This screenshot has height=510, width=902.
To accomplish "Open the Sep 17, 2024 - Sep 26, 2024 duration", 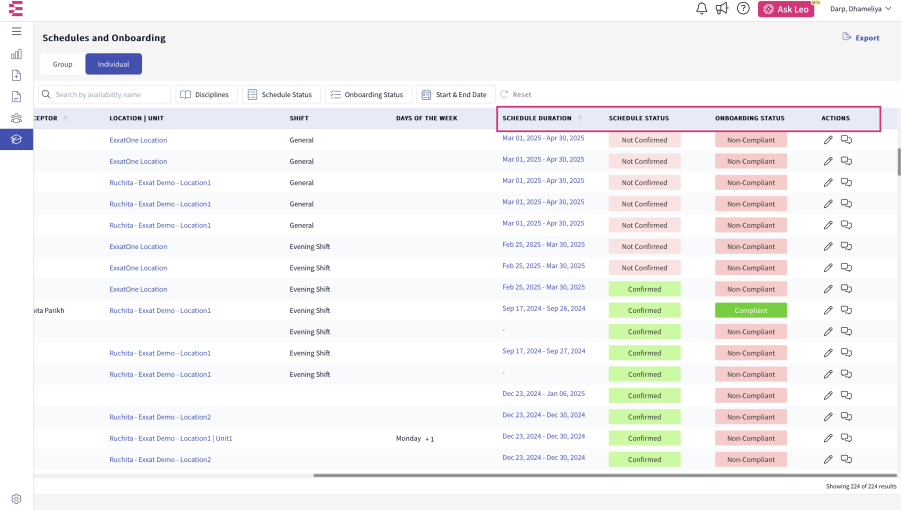I will pos(544,308).
